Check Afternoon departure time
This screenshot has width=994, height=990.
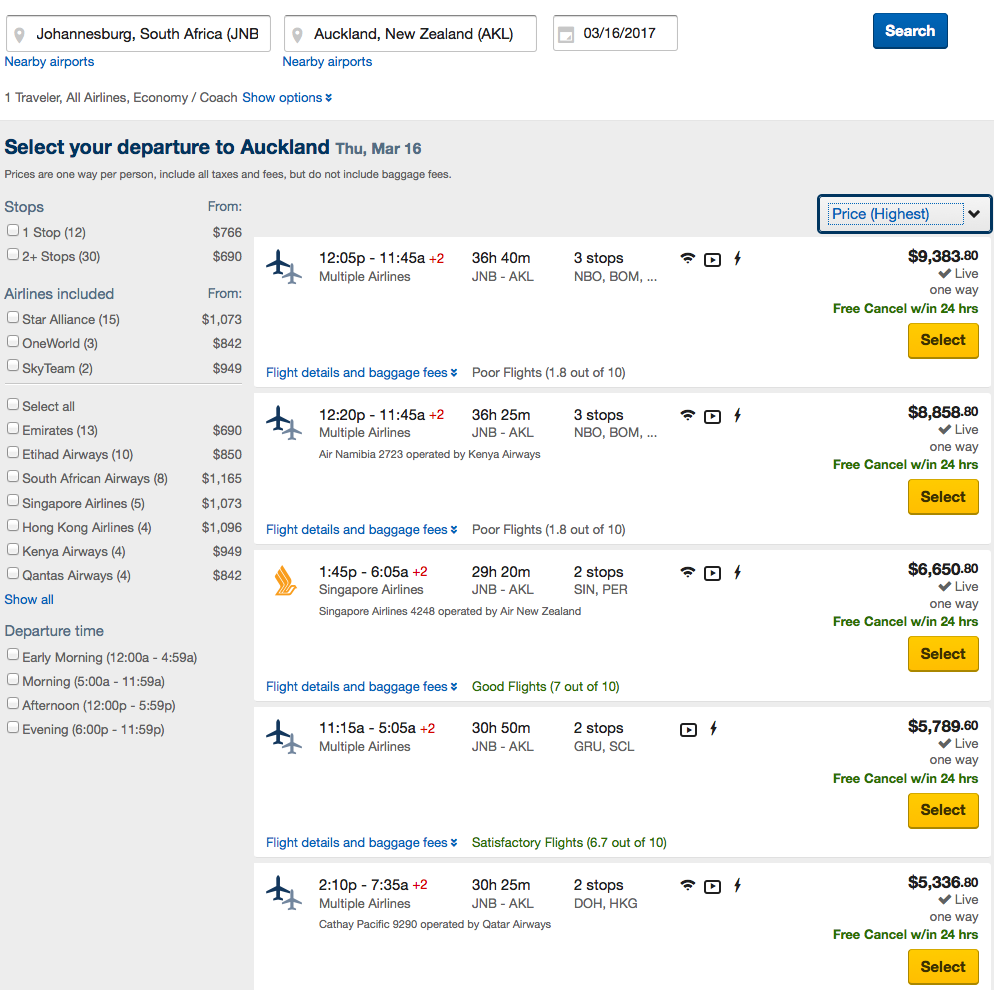[x=13, y=704]
